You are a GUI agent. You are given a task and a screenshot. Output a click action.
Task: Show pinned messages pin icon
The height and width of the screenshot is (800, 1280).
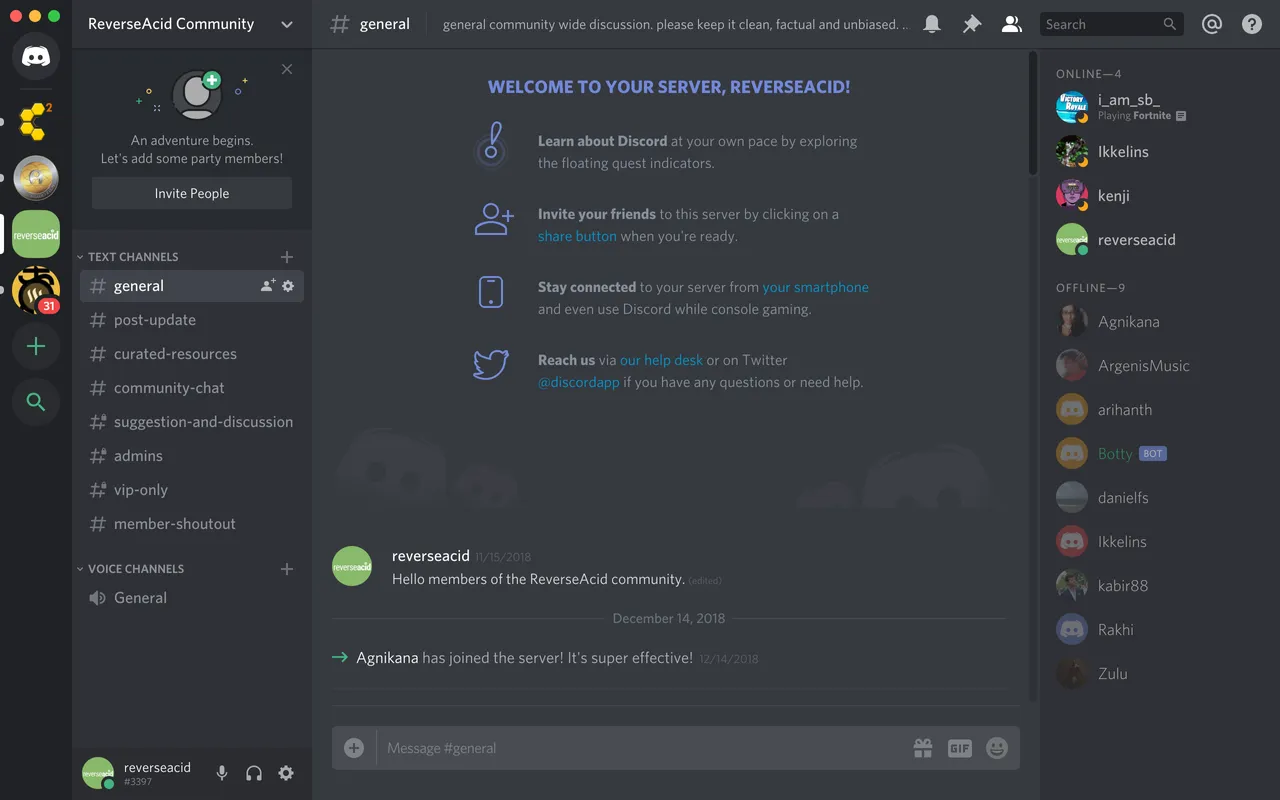[972, 24]
